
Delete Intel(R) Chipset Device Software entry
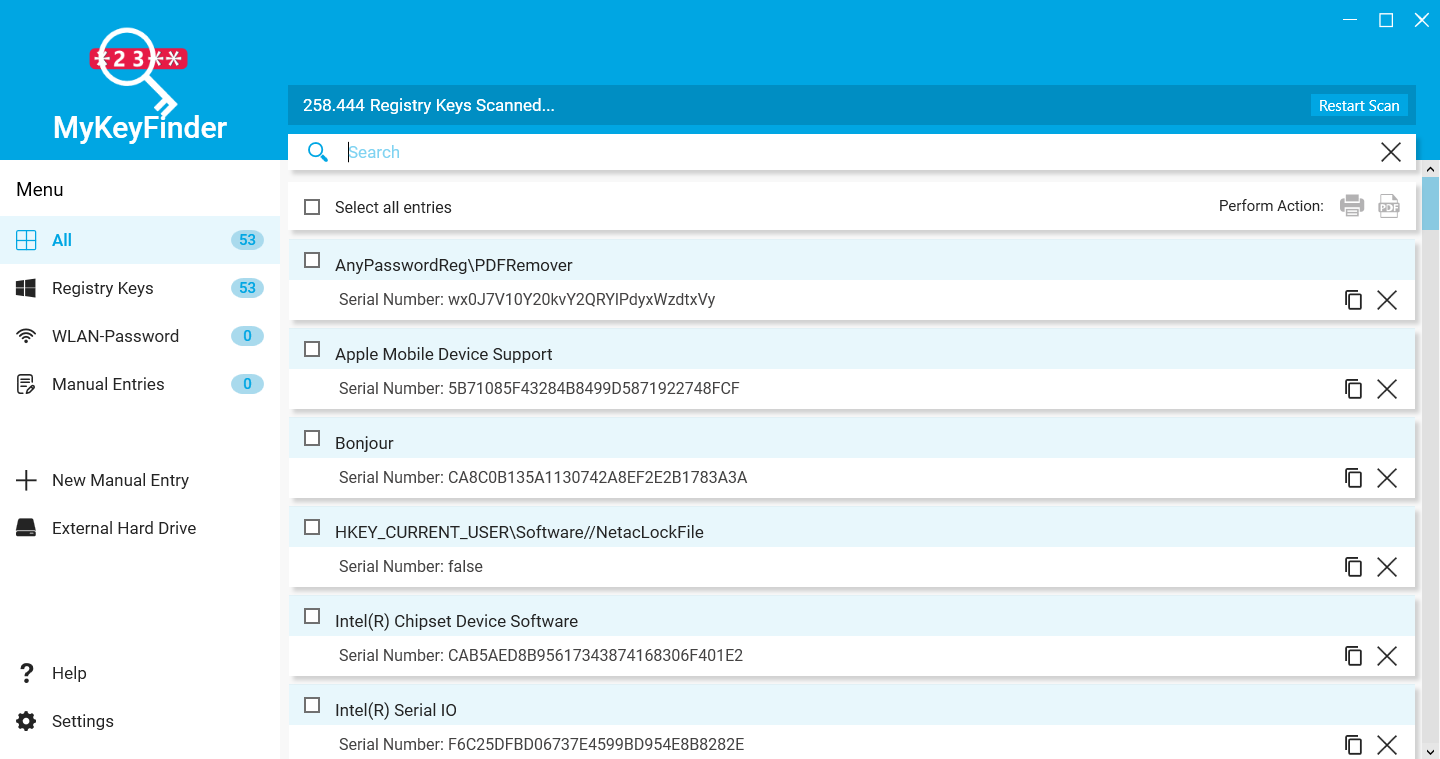click(1387, 656)
